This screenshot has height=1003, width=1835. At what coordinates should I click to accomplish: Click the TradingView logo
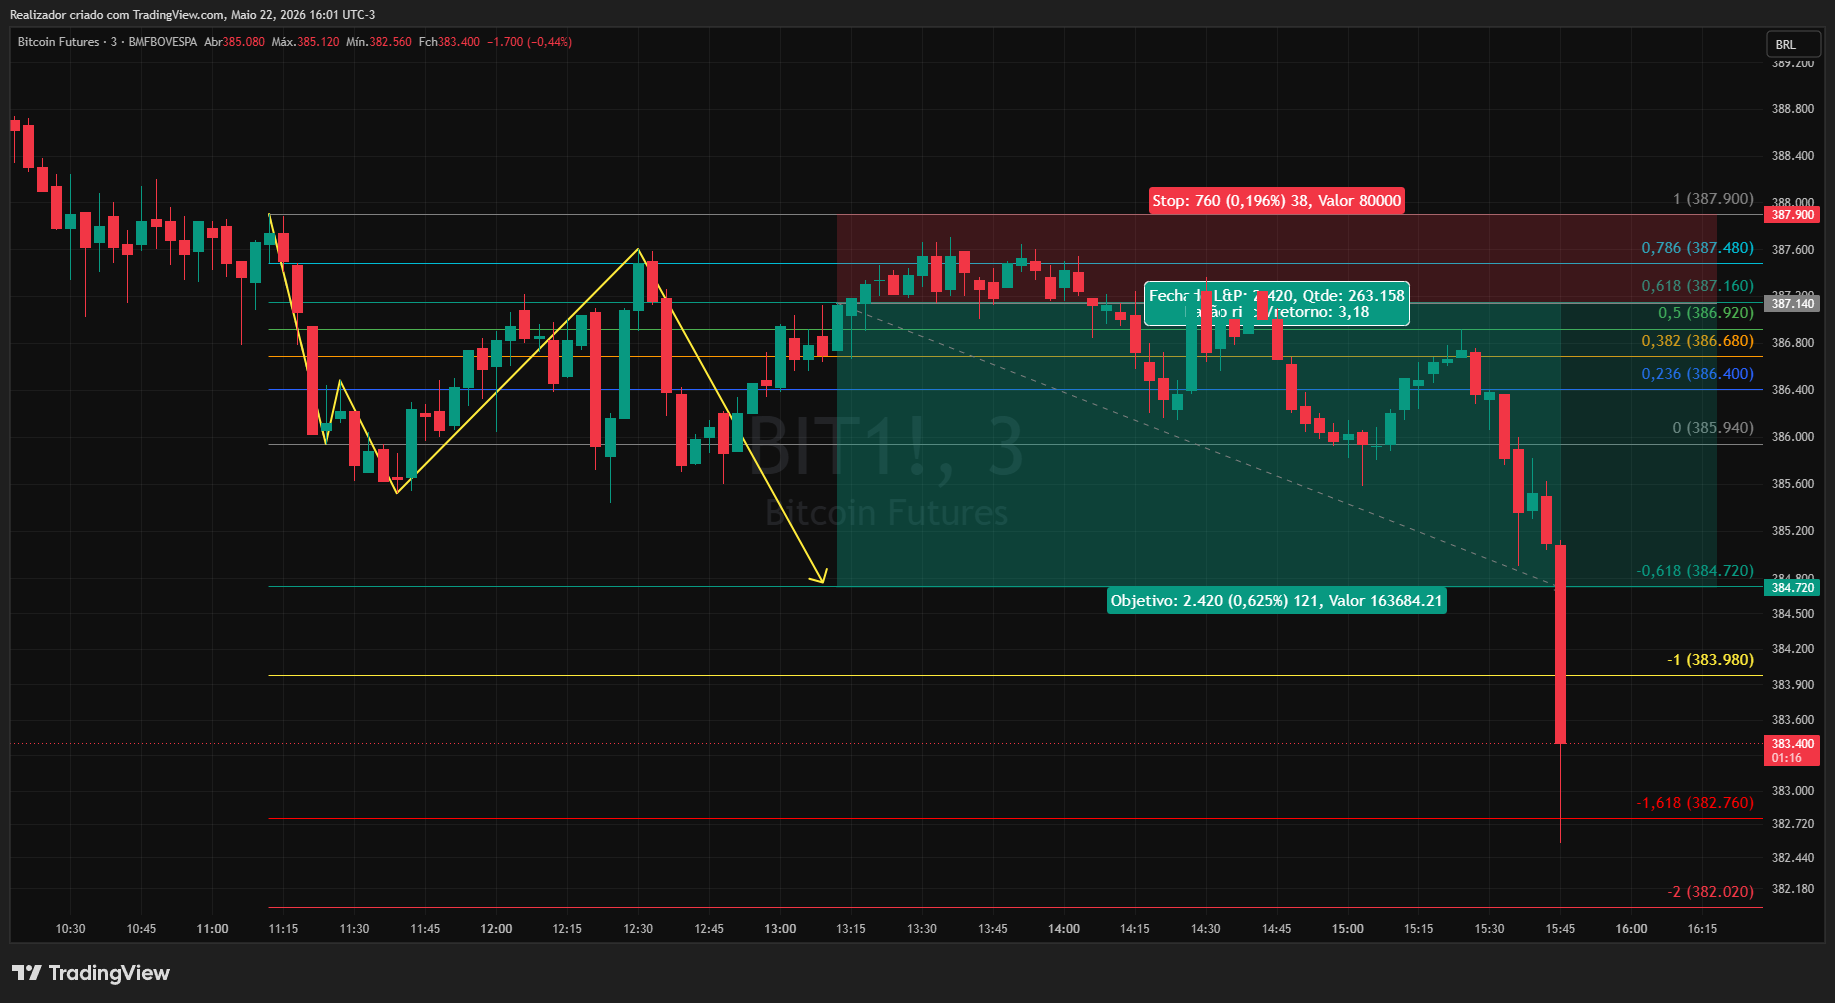[91, 973]
